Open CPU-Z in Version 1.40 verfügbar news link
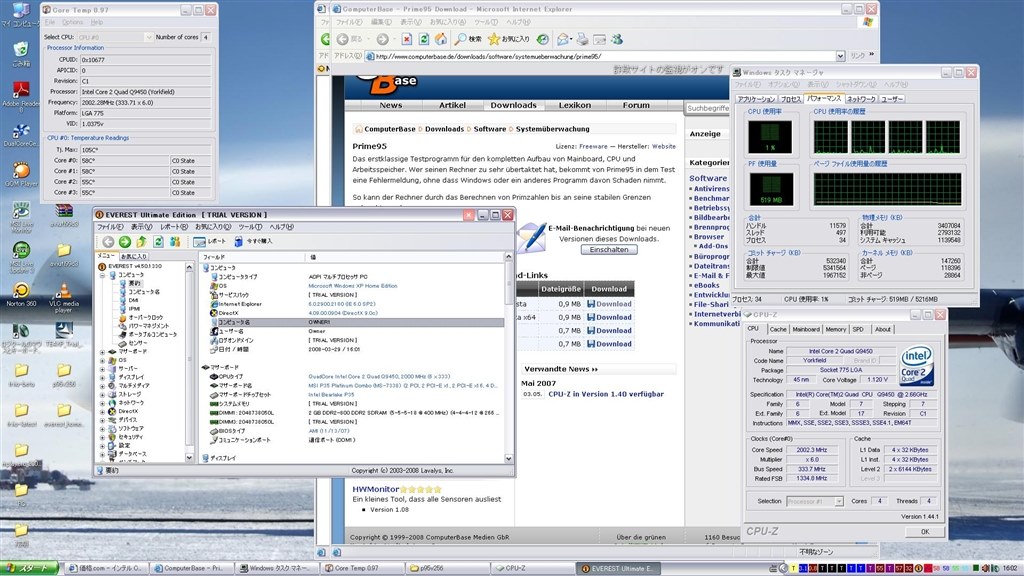Screen dimensions: 1024x576 606,394
